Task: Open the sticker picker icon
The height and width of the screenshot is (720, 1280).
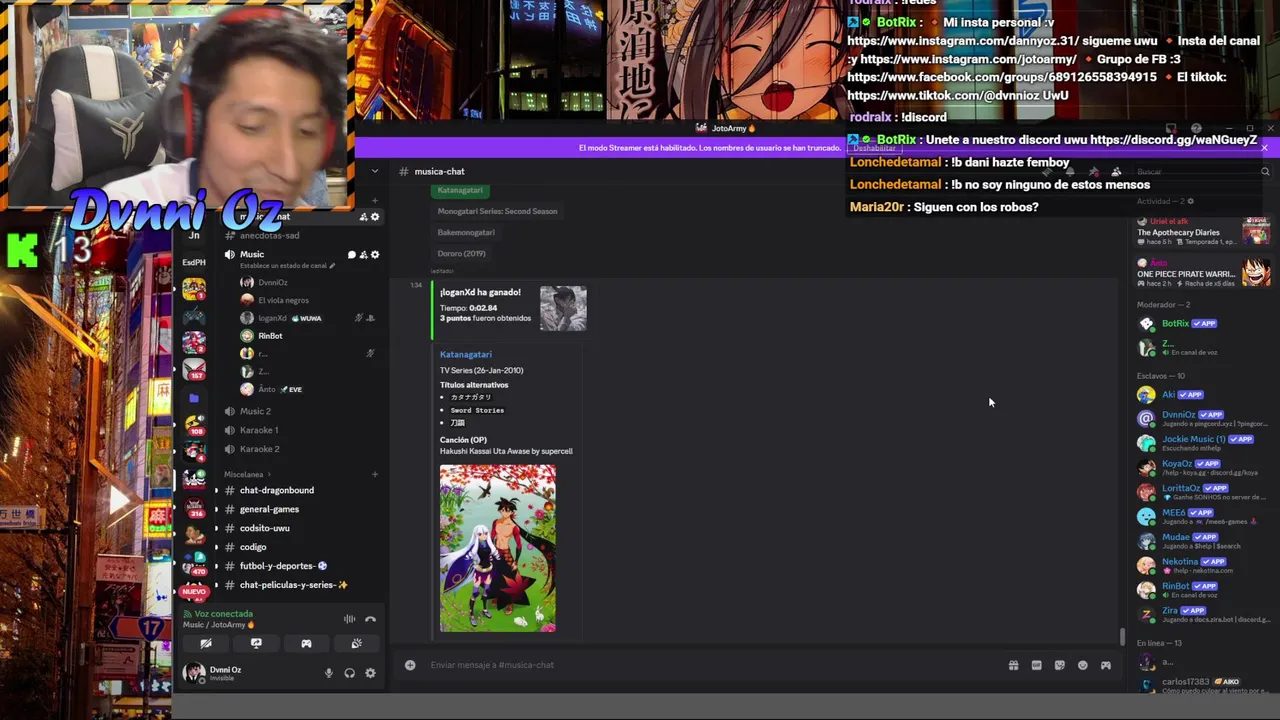Action: coord(1059,665)
